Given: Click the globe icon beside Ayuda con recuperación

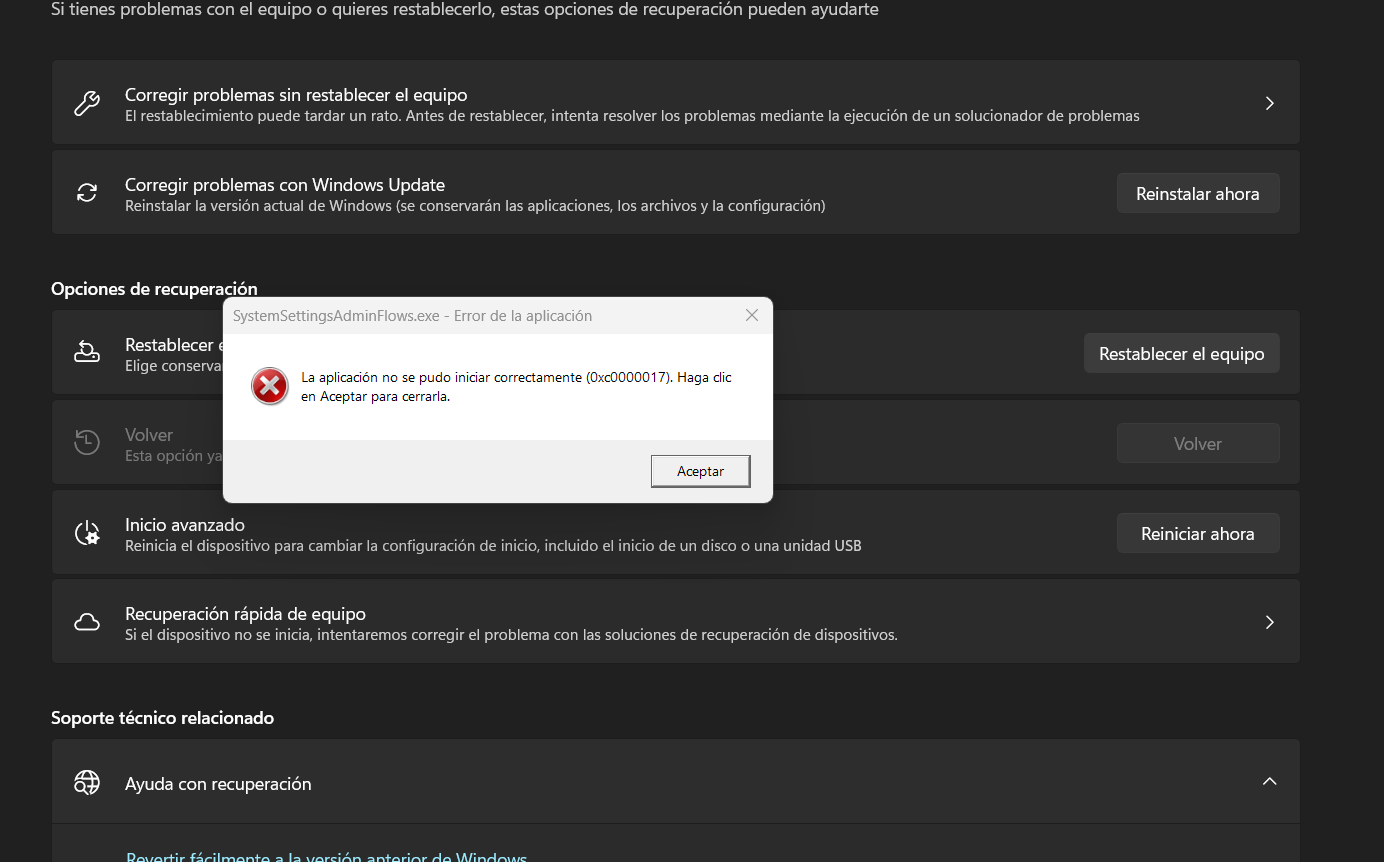Looking at the screenshot, I should point(87,782).
